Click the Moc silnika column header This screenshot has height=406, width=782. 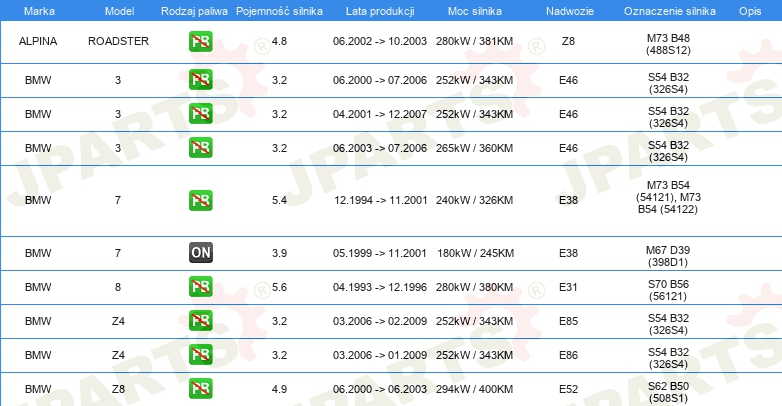(x=474, y=11)
